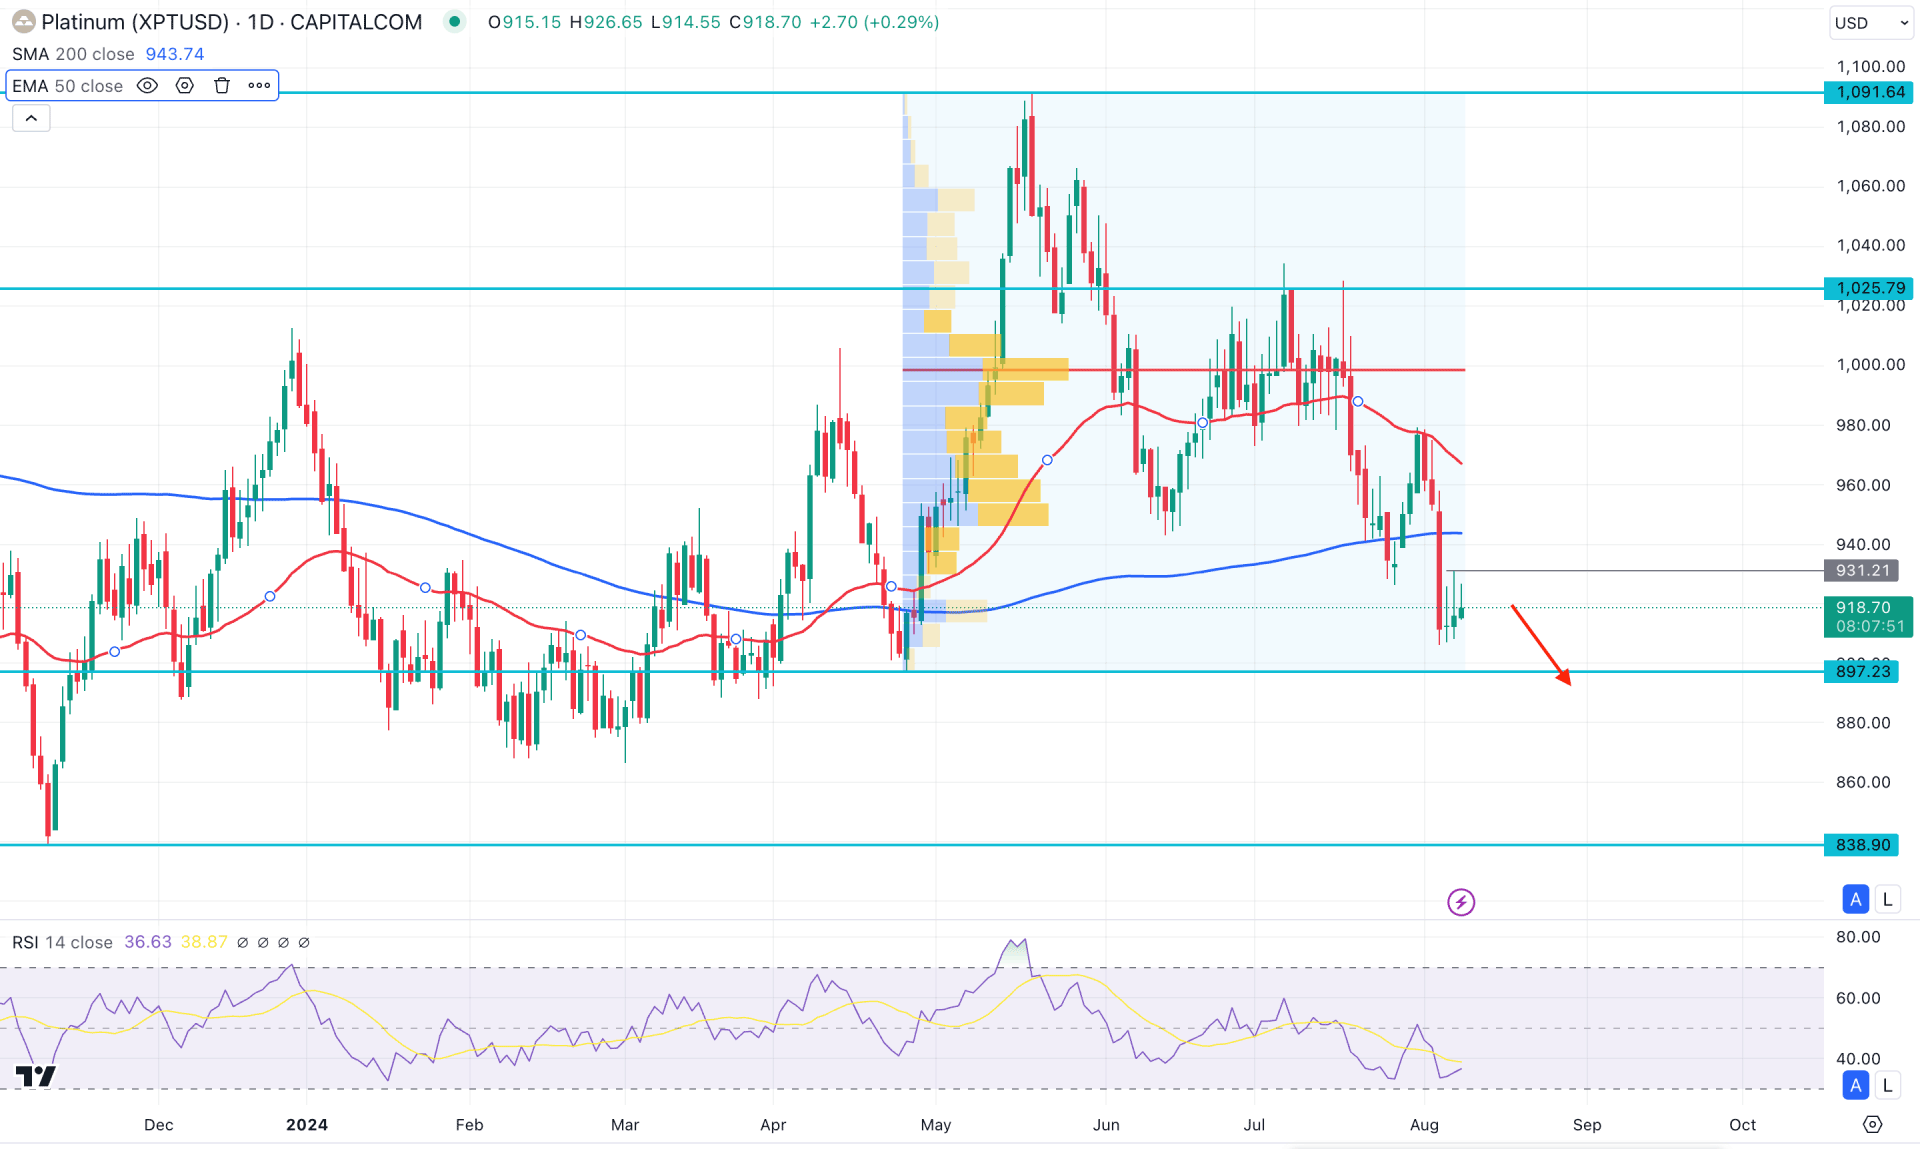Select the RSI 14 close label
Viewport: 1920px width, 1149px height.
(x=62, y=942)
